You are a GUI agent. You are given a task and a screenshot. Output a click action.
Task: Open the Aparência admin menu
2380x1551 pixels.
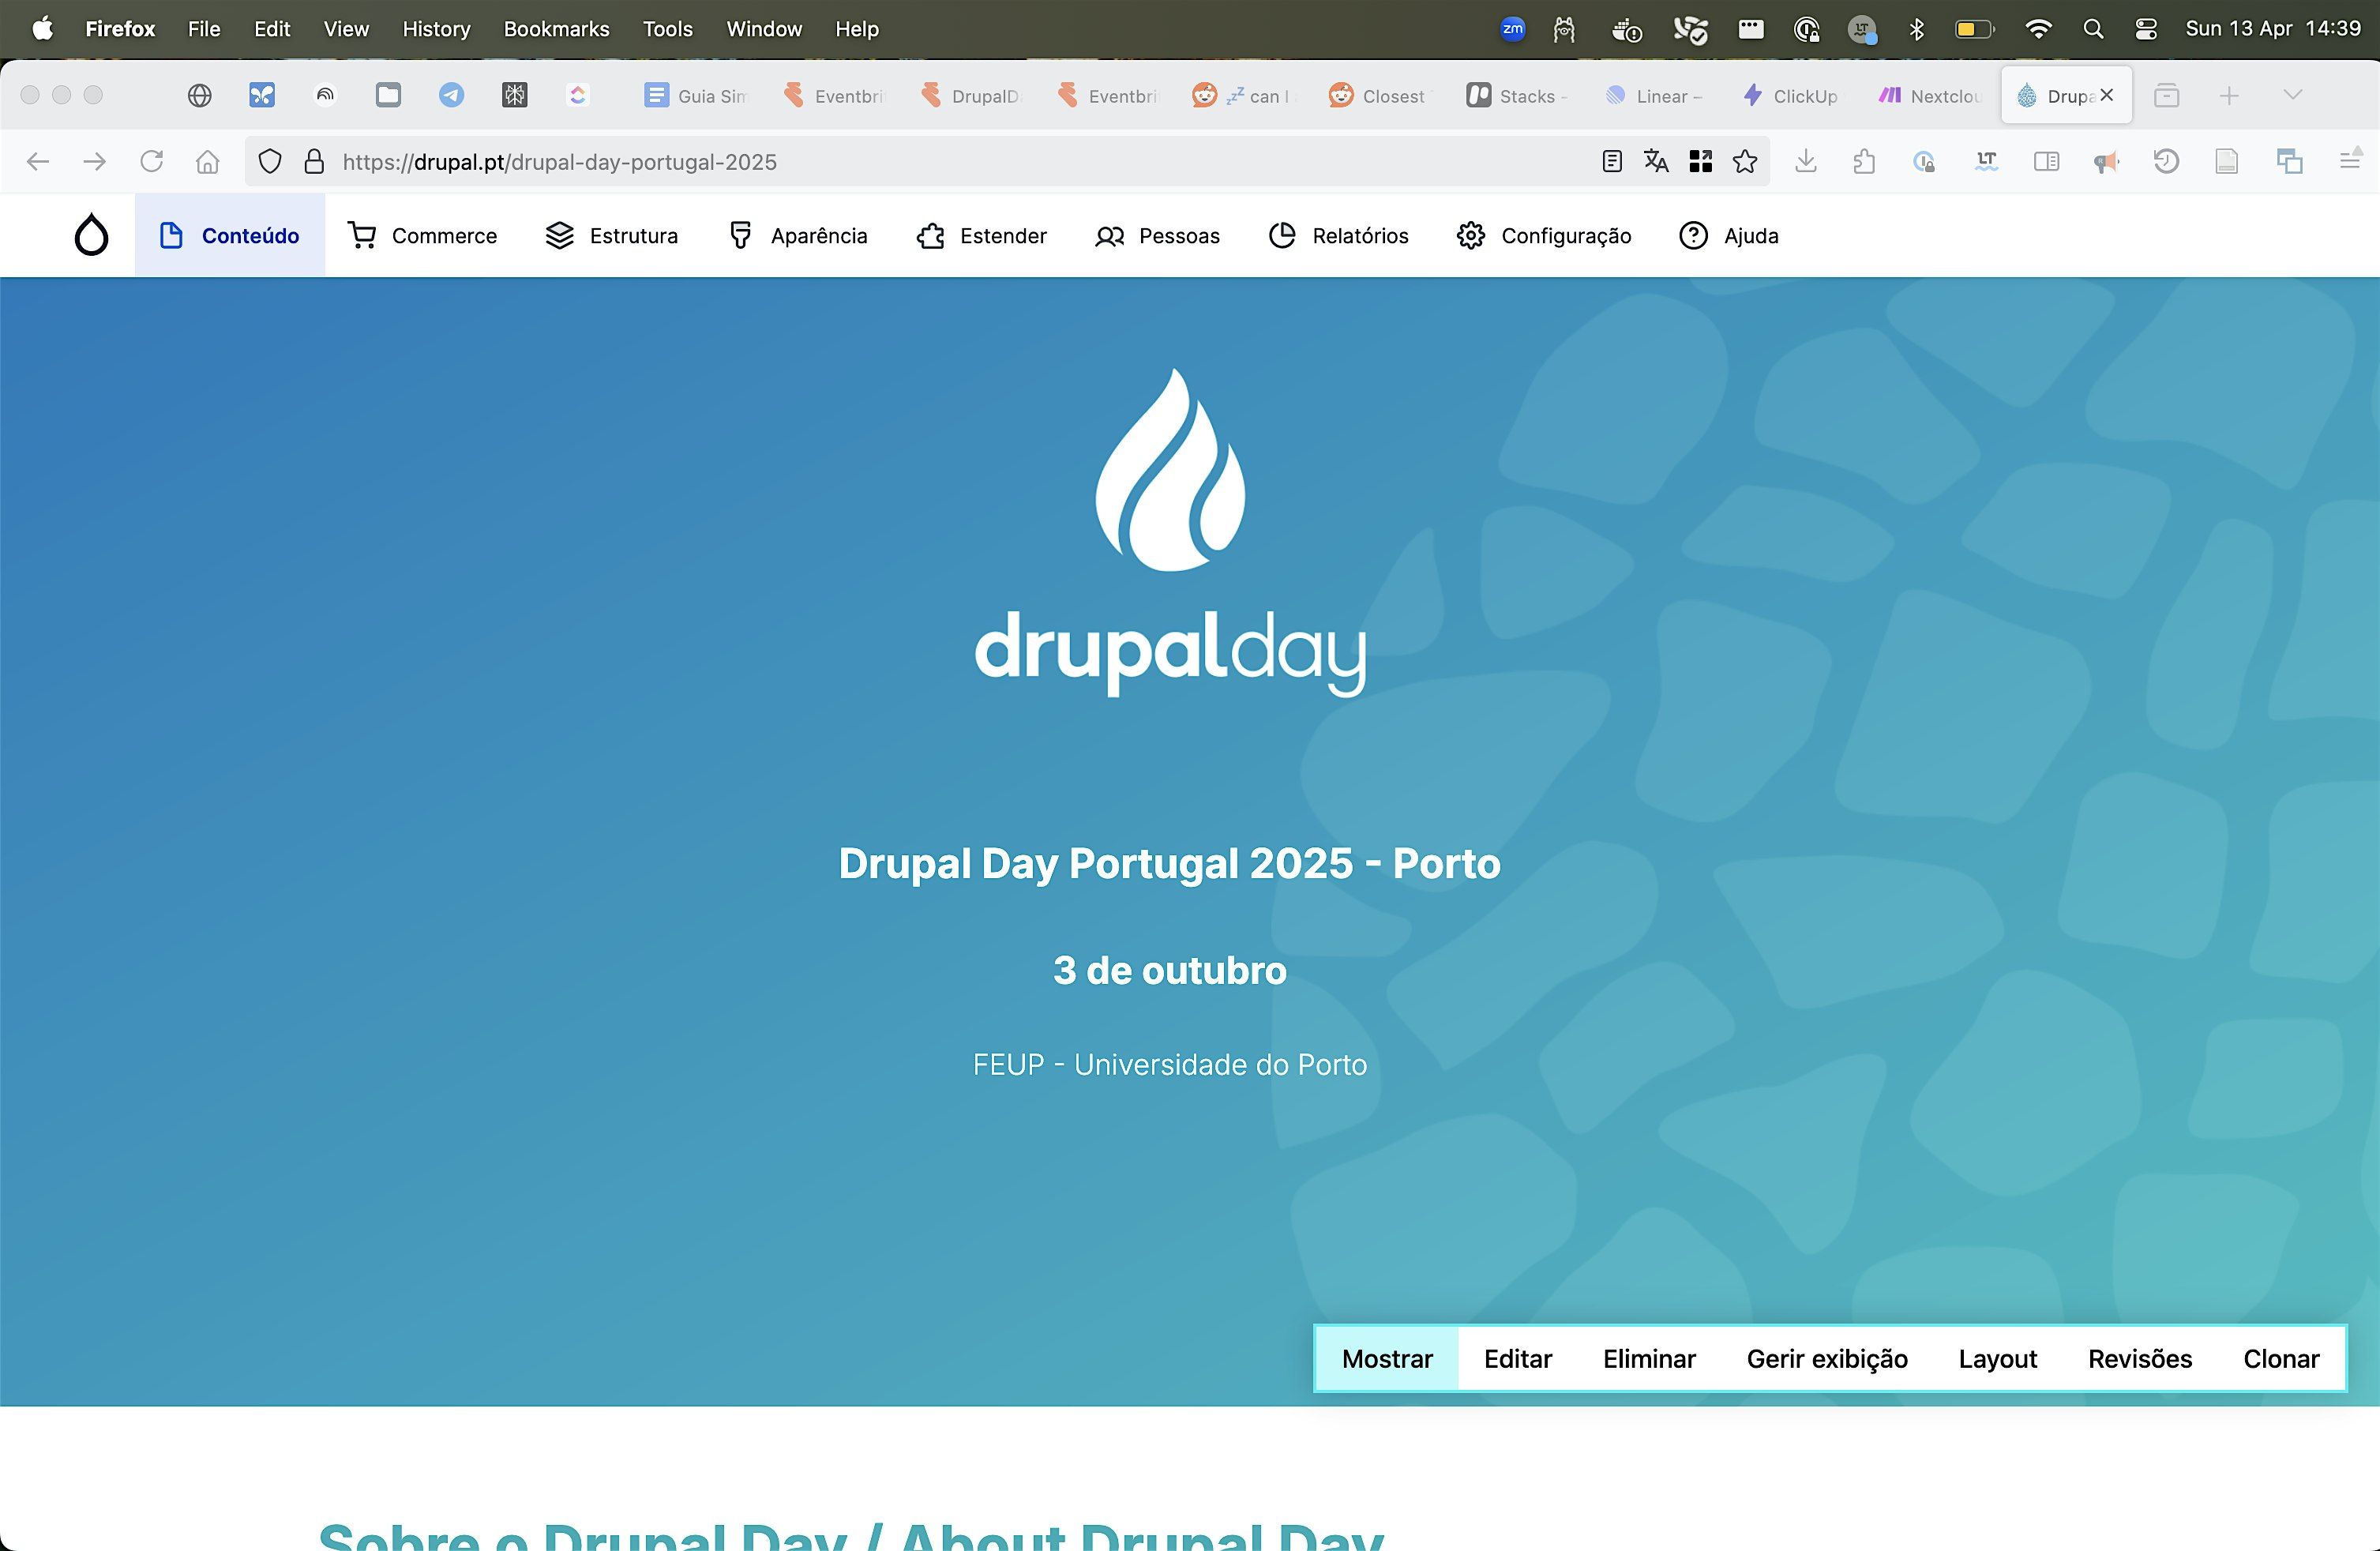(798, 235)
